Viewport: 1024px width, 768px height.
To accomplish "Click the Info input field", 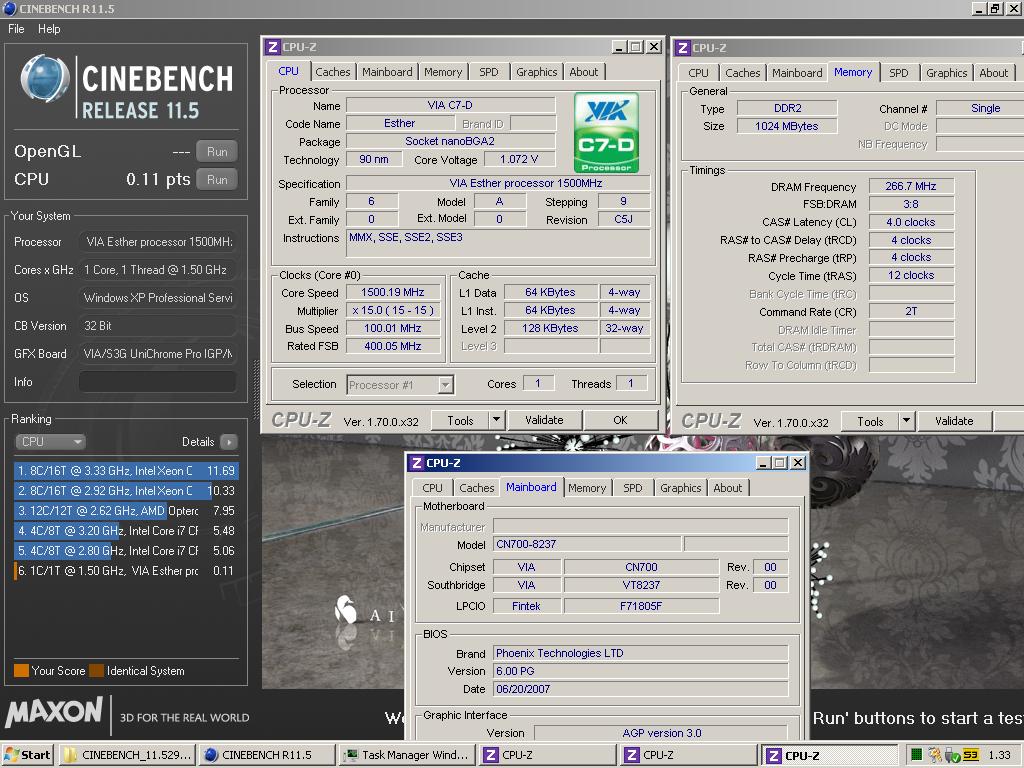I will [x=157, y=381].
